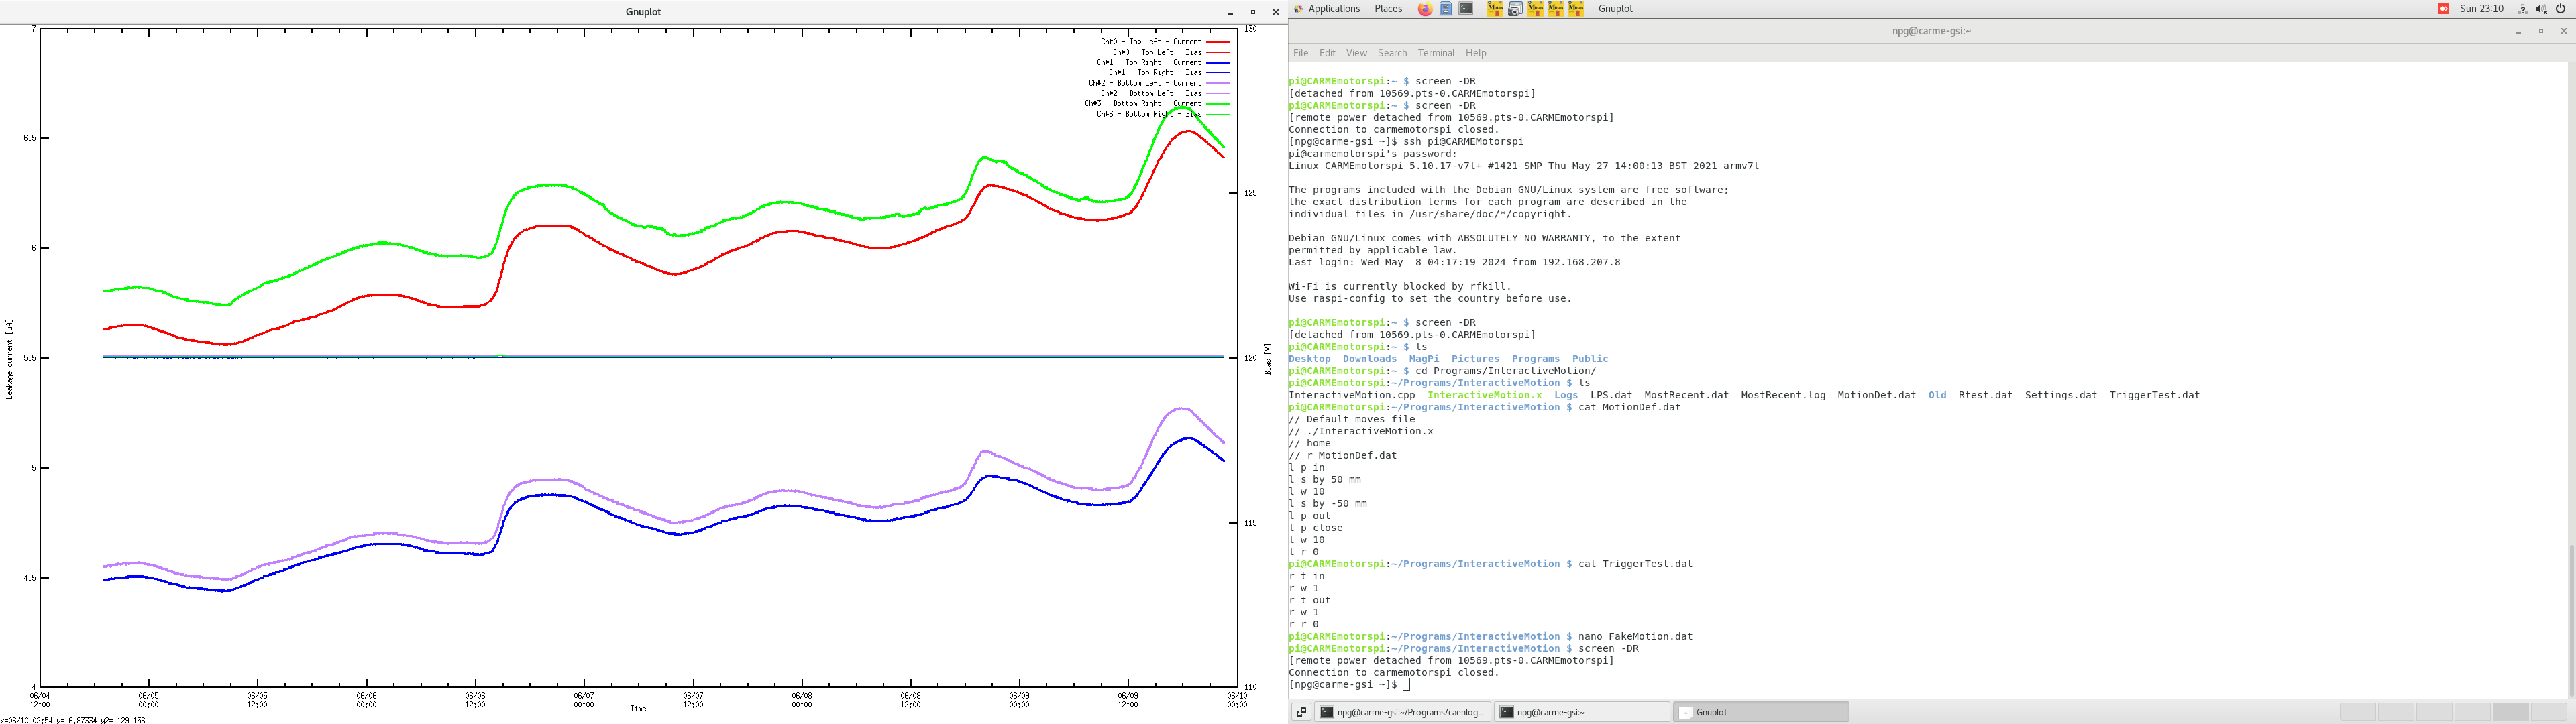The width and height of the screenshot is (2576, 724).
Task: Switch to Gnuplot window taskbar button
Action: (x=1760, y=712)
